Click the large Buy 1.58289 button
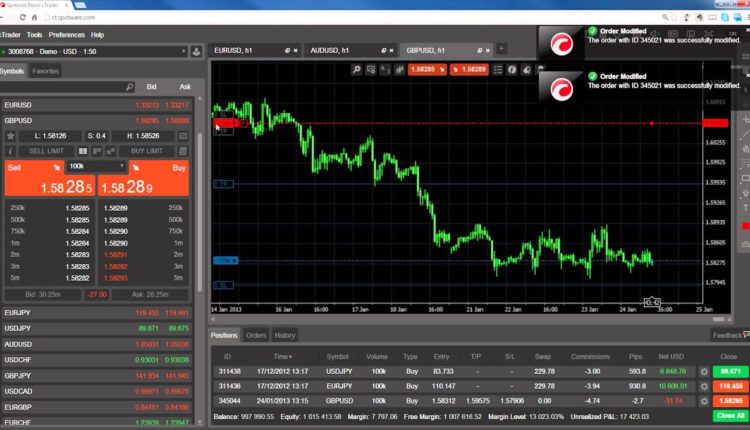750x430 pixels. pyautogui.click(x=143, y=178)
